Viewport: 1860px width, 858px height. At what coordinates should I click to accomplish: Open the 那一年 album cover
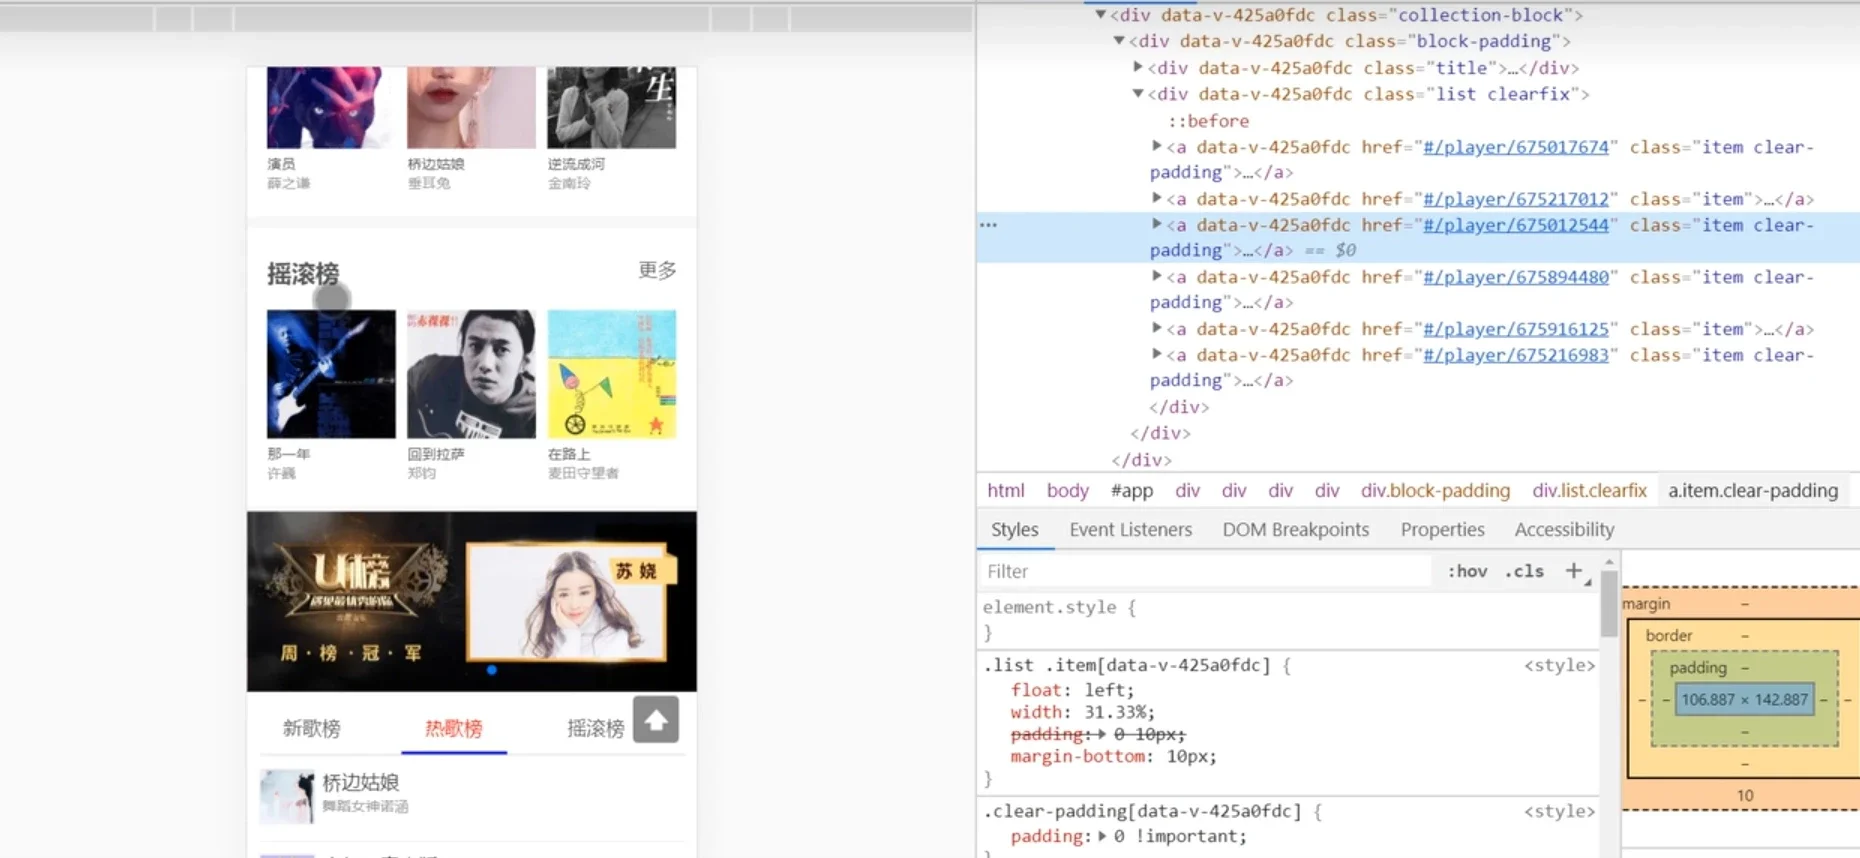[331, 374]
